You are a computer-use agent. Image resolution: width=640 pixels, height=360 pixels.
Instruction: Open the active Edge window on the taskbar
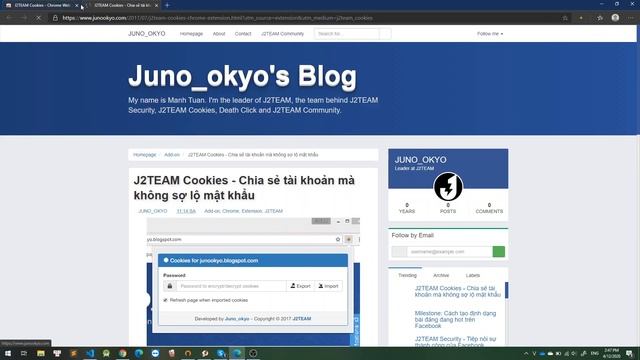coord(237,353)
